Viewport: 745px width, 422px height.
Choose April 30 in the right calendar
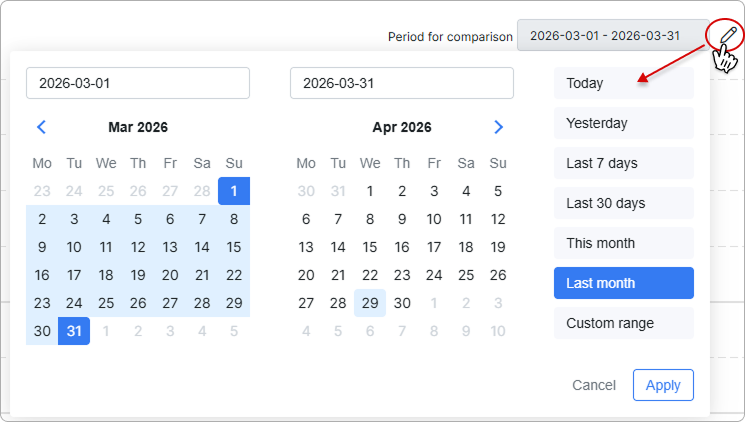tap(402, 303)
